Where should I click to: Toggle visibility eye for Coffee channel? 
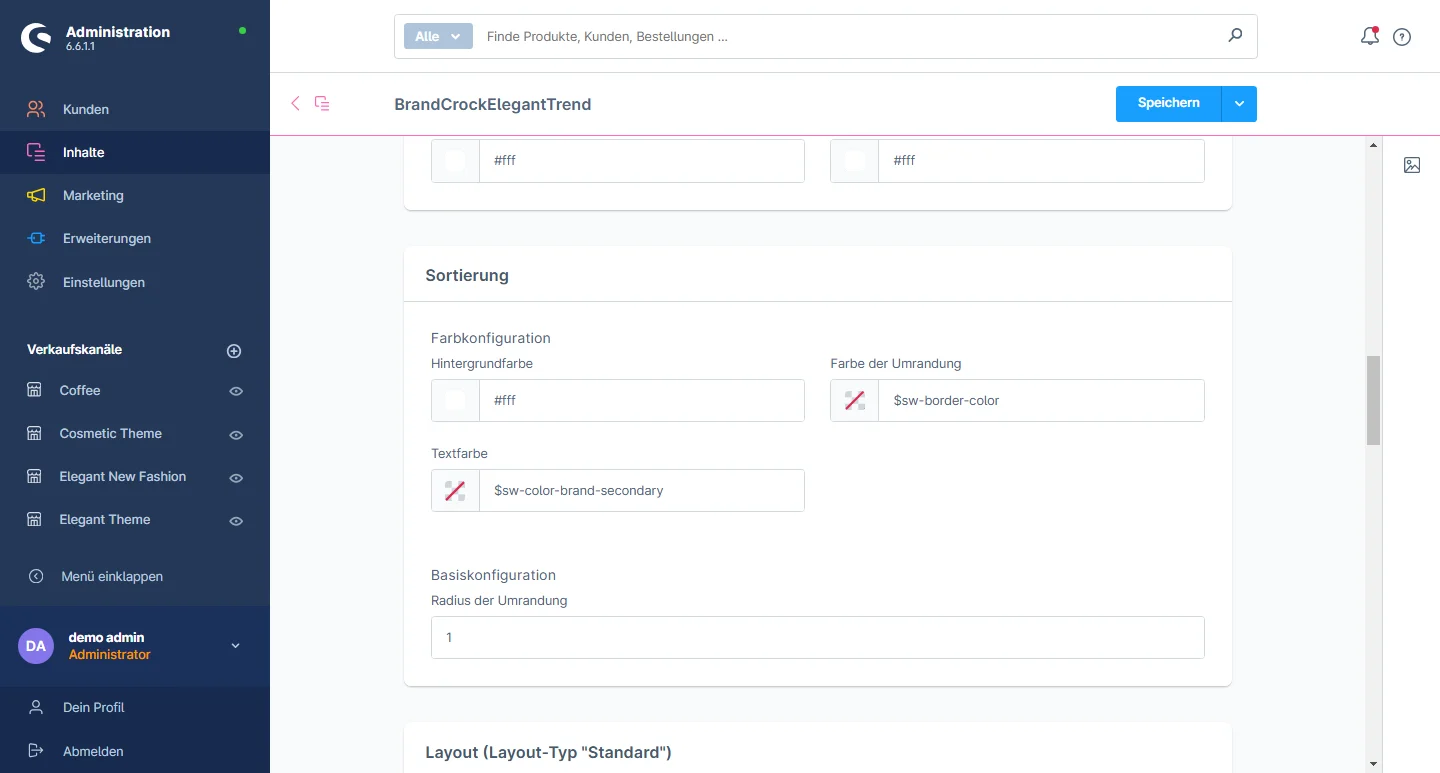coord(236,391)
